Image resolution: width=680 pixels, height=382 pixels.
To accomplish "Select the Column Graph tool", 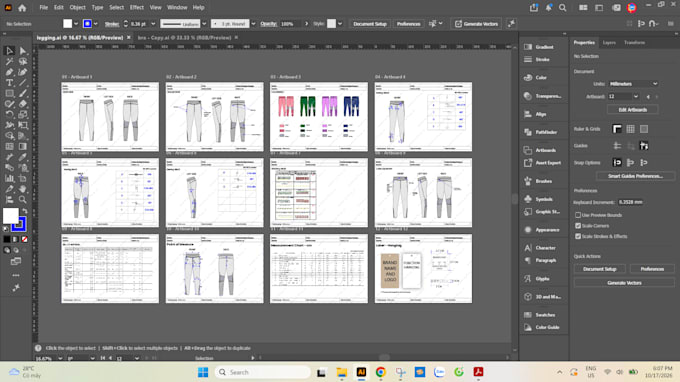I will pos(9,178).
